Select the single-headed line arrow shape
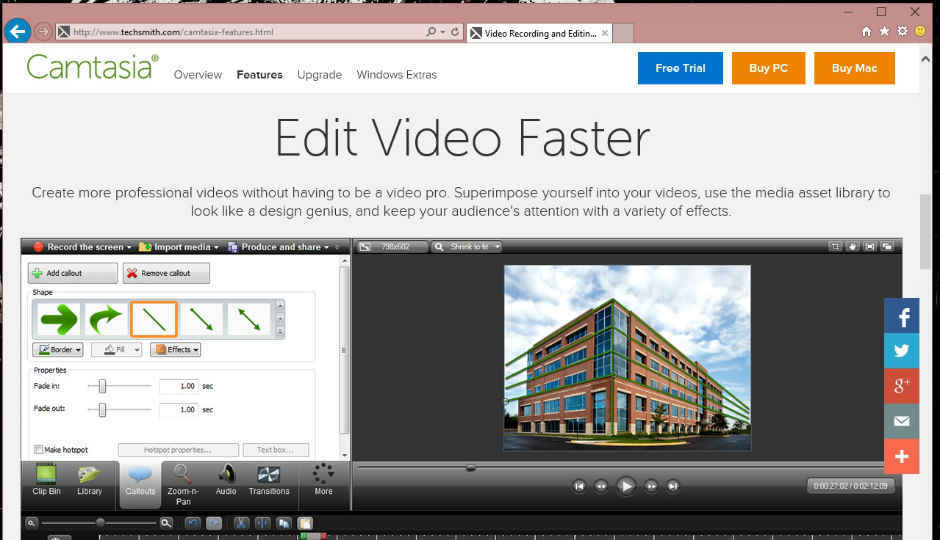Screen dimensions: 940x540 (x=201, y=319)
